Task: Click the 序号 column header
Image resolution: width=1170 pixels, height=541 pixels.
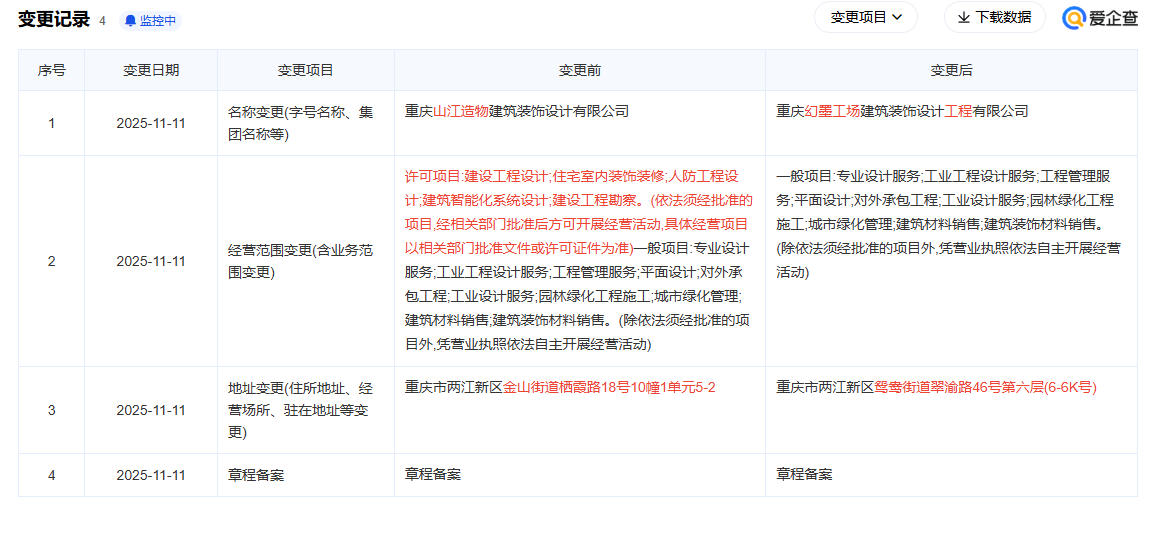Action: 51,70
